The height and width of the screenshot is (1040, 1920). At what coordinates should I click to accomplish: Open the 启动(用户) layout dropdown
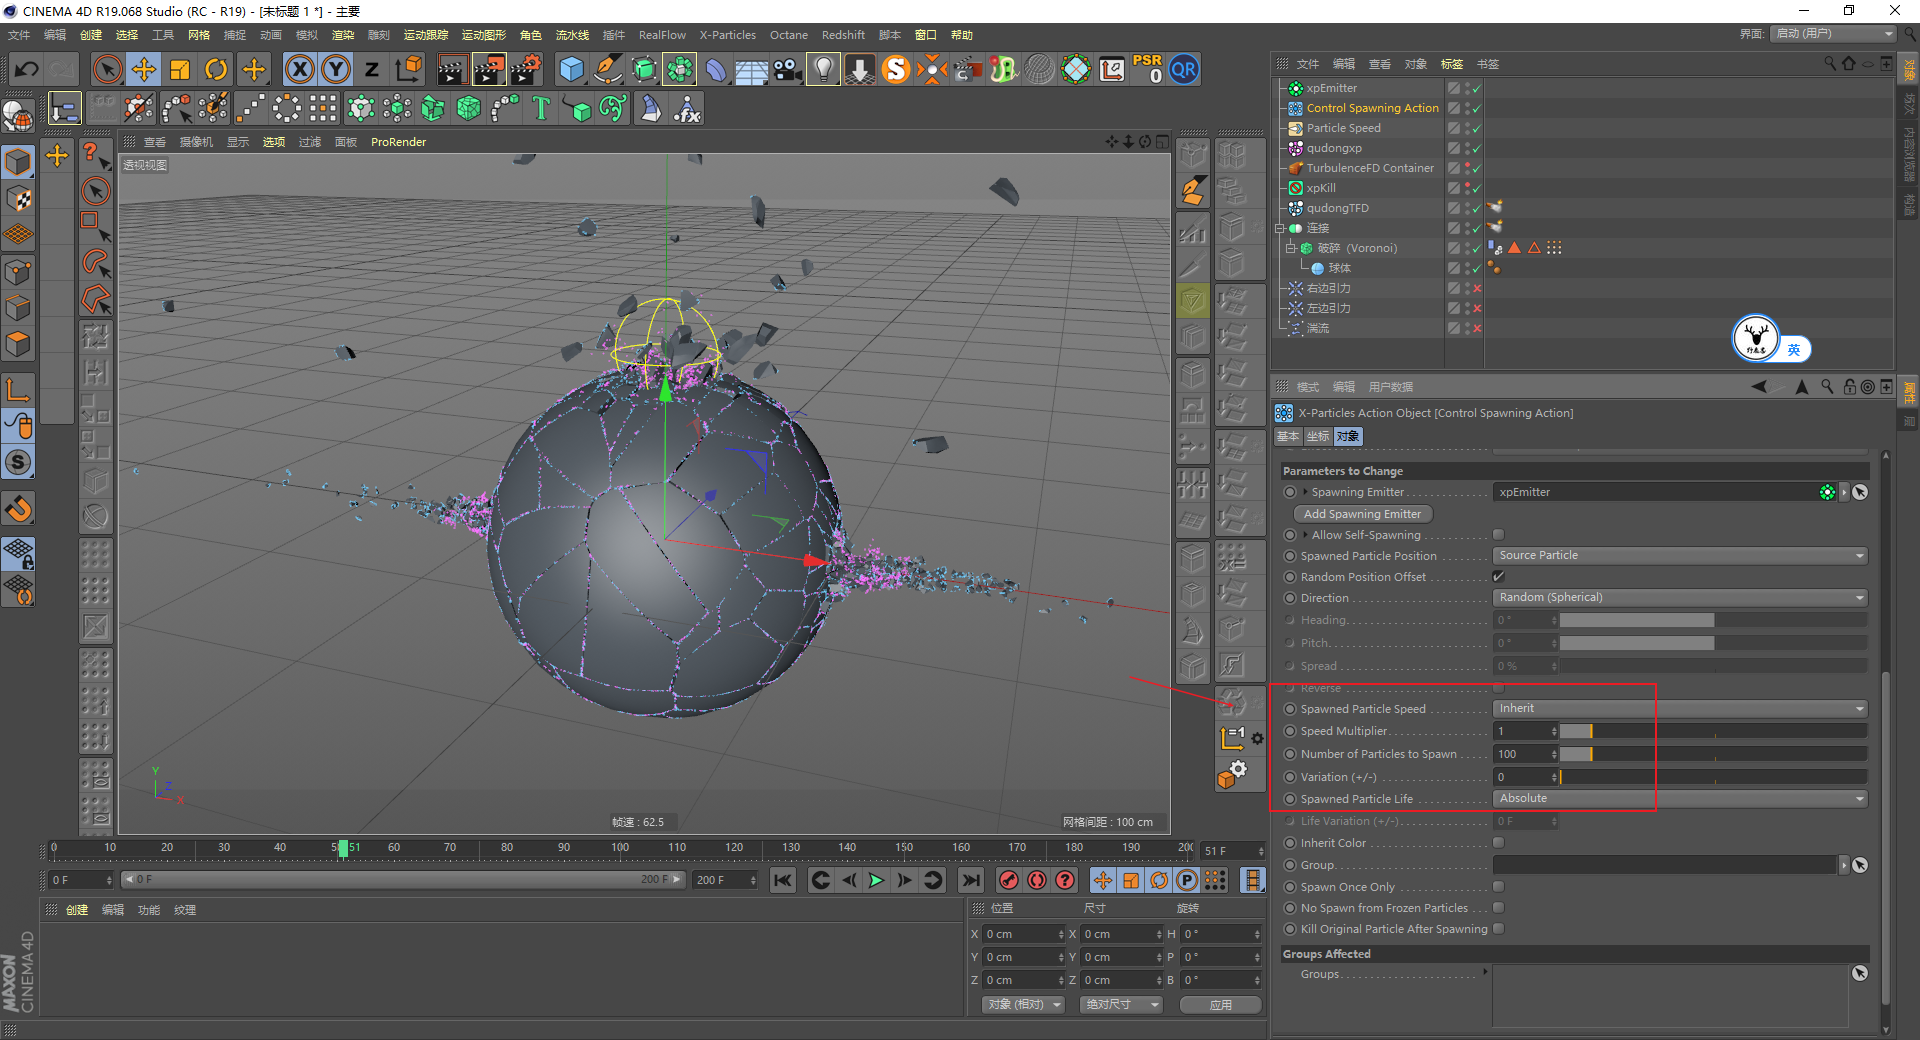(x=1834, y=34)
